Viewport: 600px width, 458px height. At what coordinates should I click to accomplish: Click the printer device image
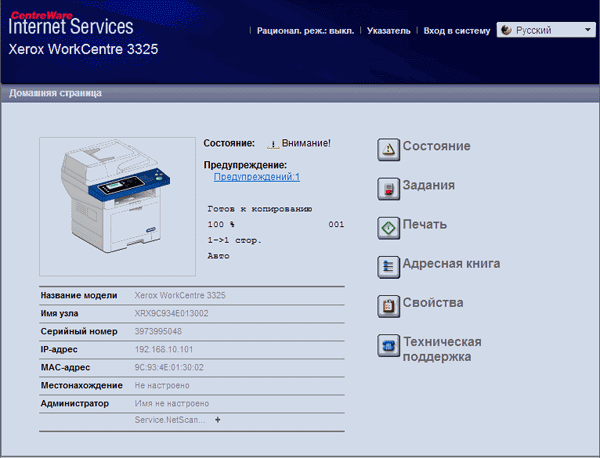coord(117,207)
